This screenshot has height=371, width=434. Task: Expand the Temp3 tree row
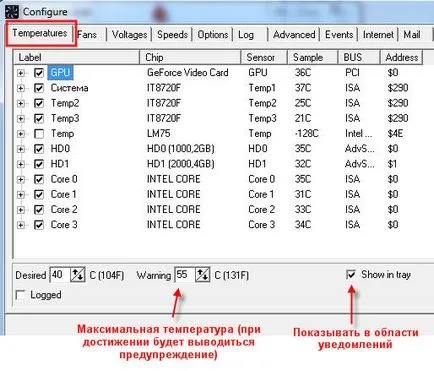pos(21,118)
